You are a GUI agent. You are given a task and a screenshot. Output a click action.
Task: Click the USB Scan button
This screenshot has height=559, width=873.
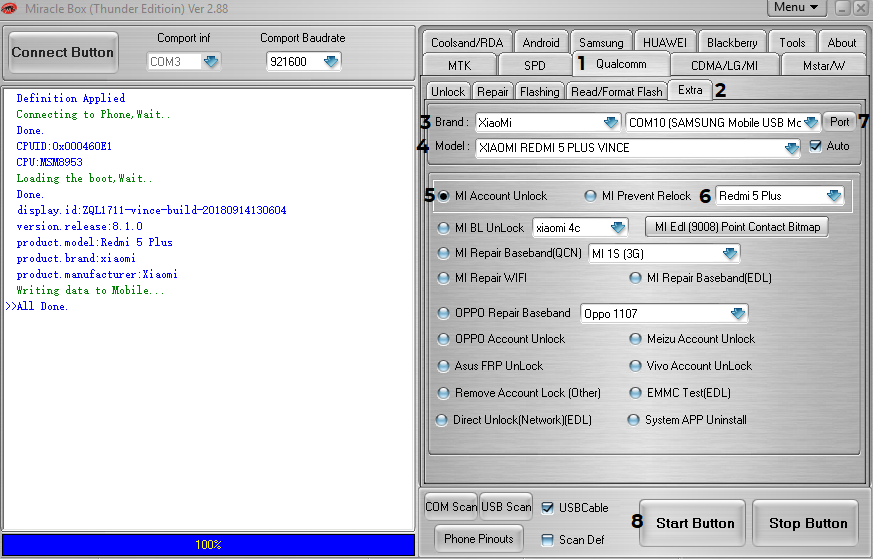tap(506, 507)
